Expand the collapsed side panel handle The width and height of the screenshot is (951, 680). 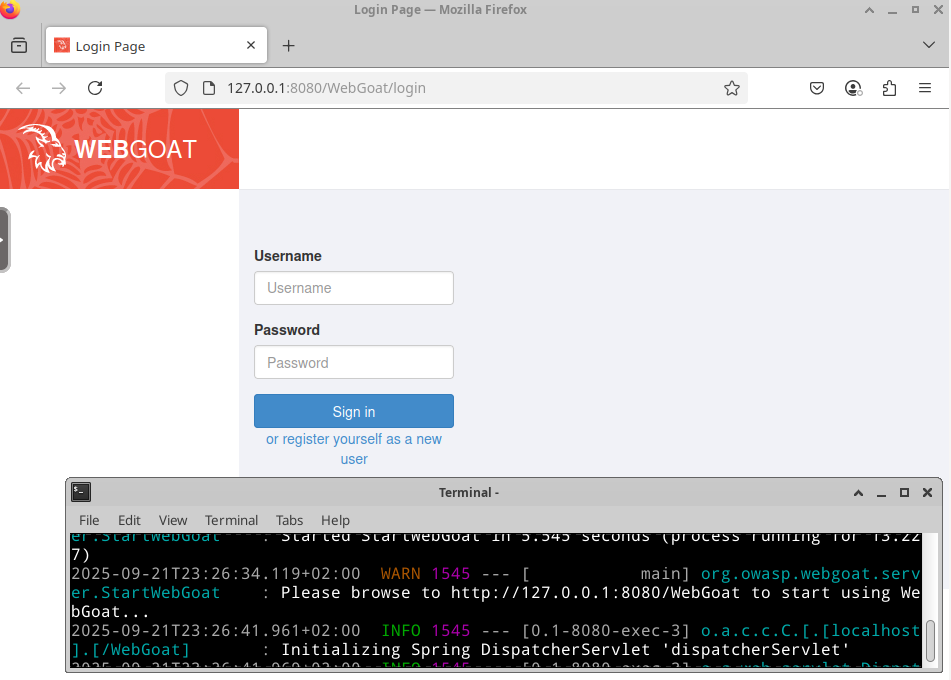pyautogui.click(x=5, y=240)
